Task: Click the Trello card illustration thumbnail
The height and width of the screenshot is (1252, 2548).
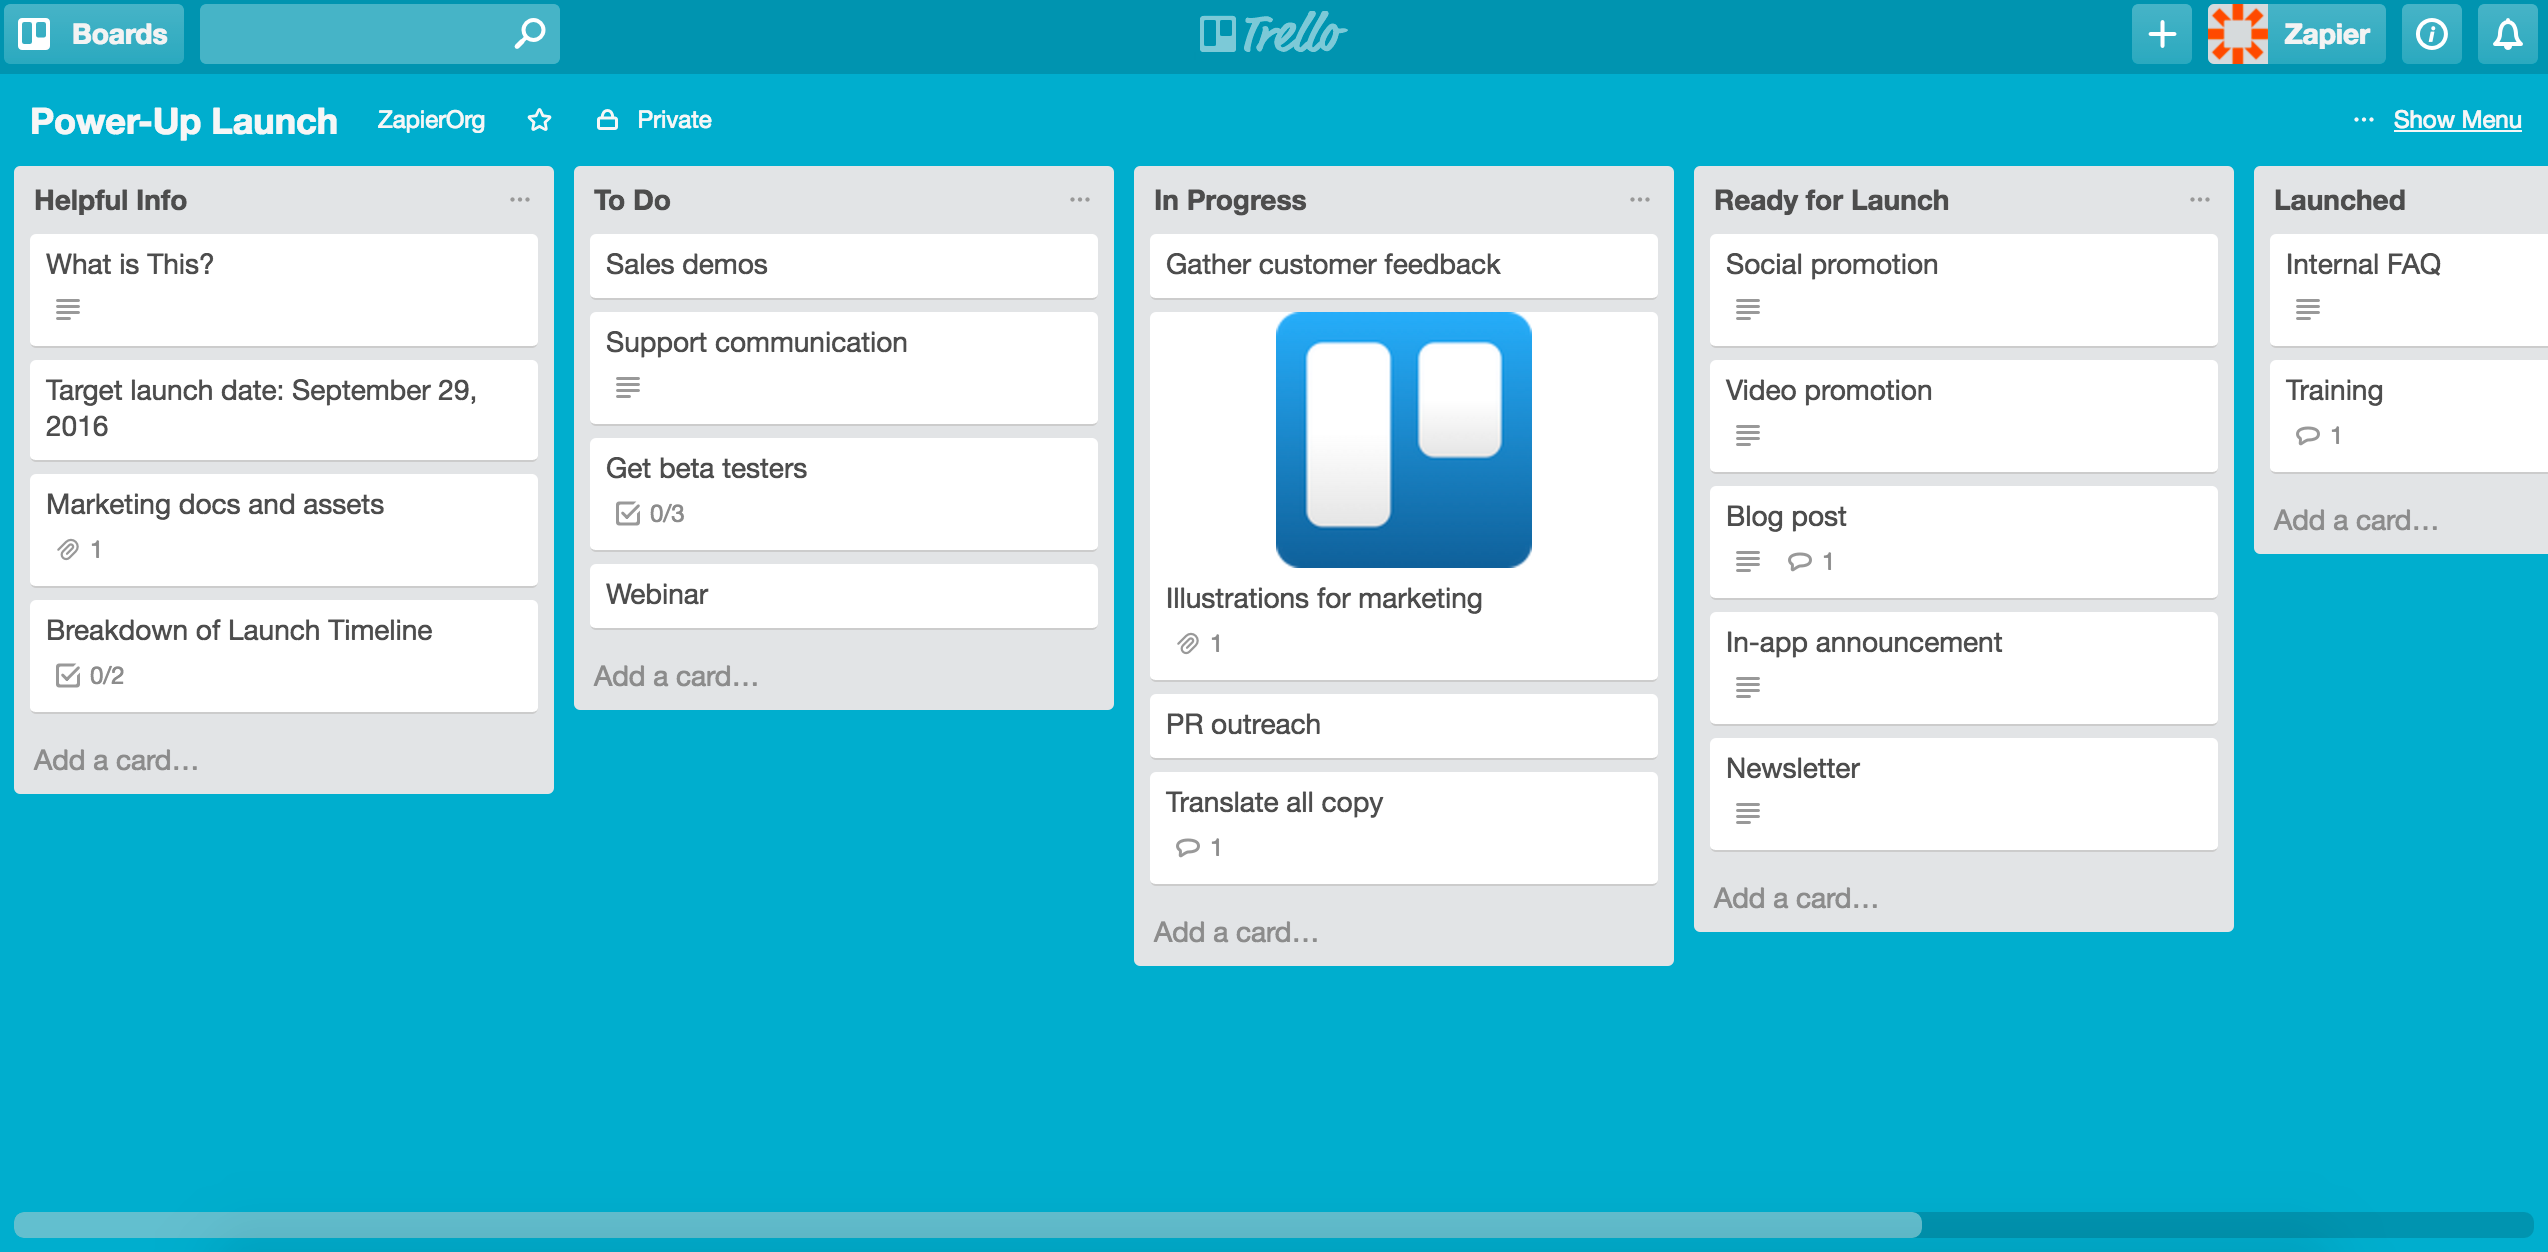Action: coord(1402,441)
